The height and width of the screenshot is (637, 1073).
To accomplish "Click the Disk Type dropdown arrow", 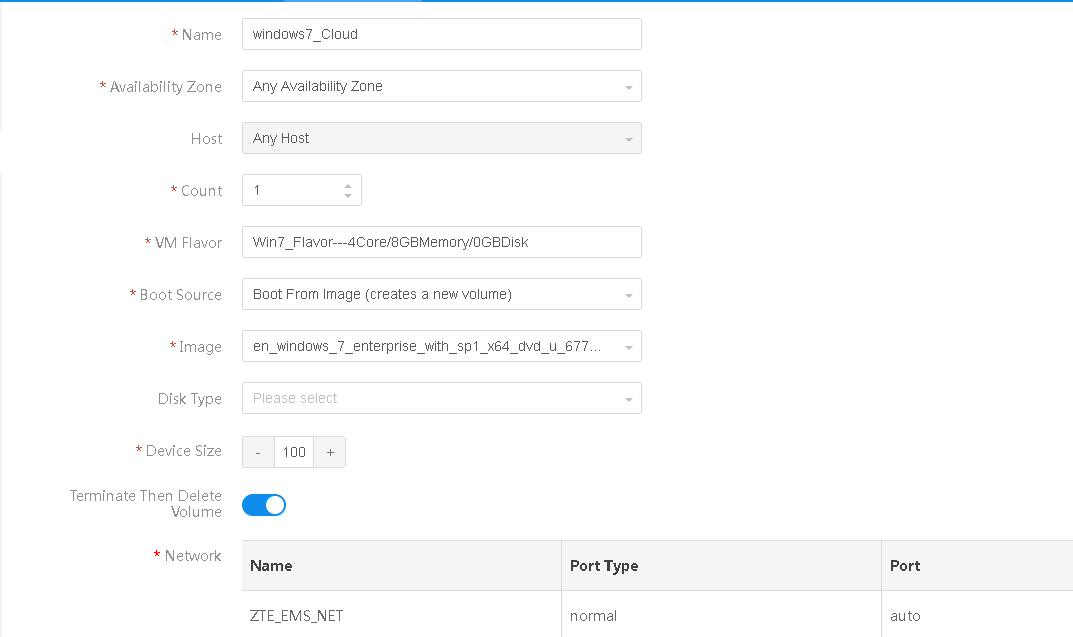I will 628,398.
